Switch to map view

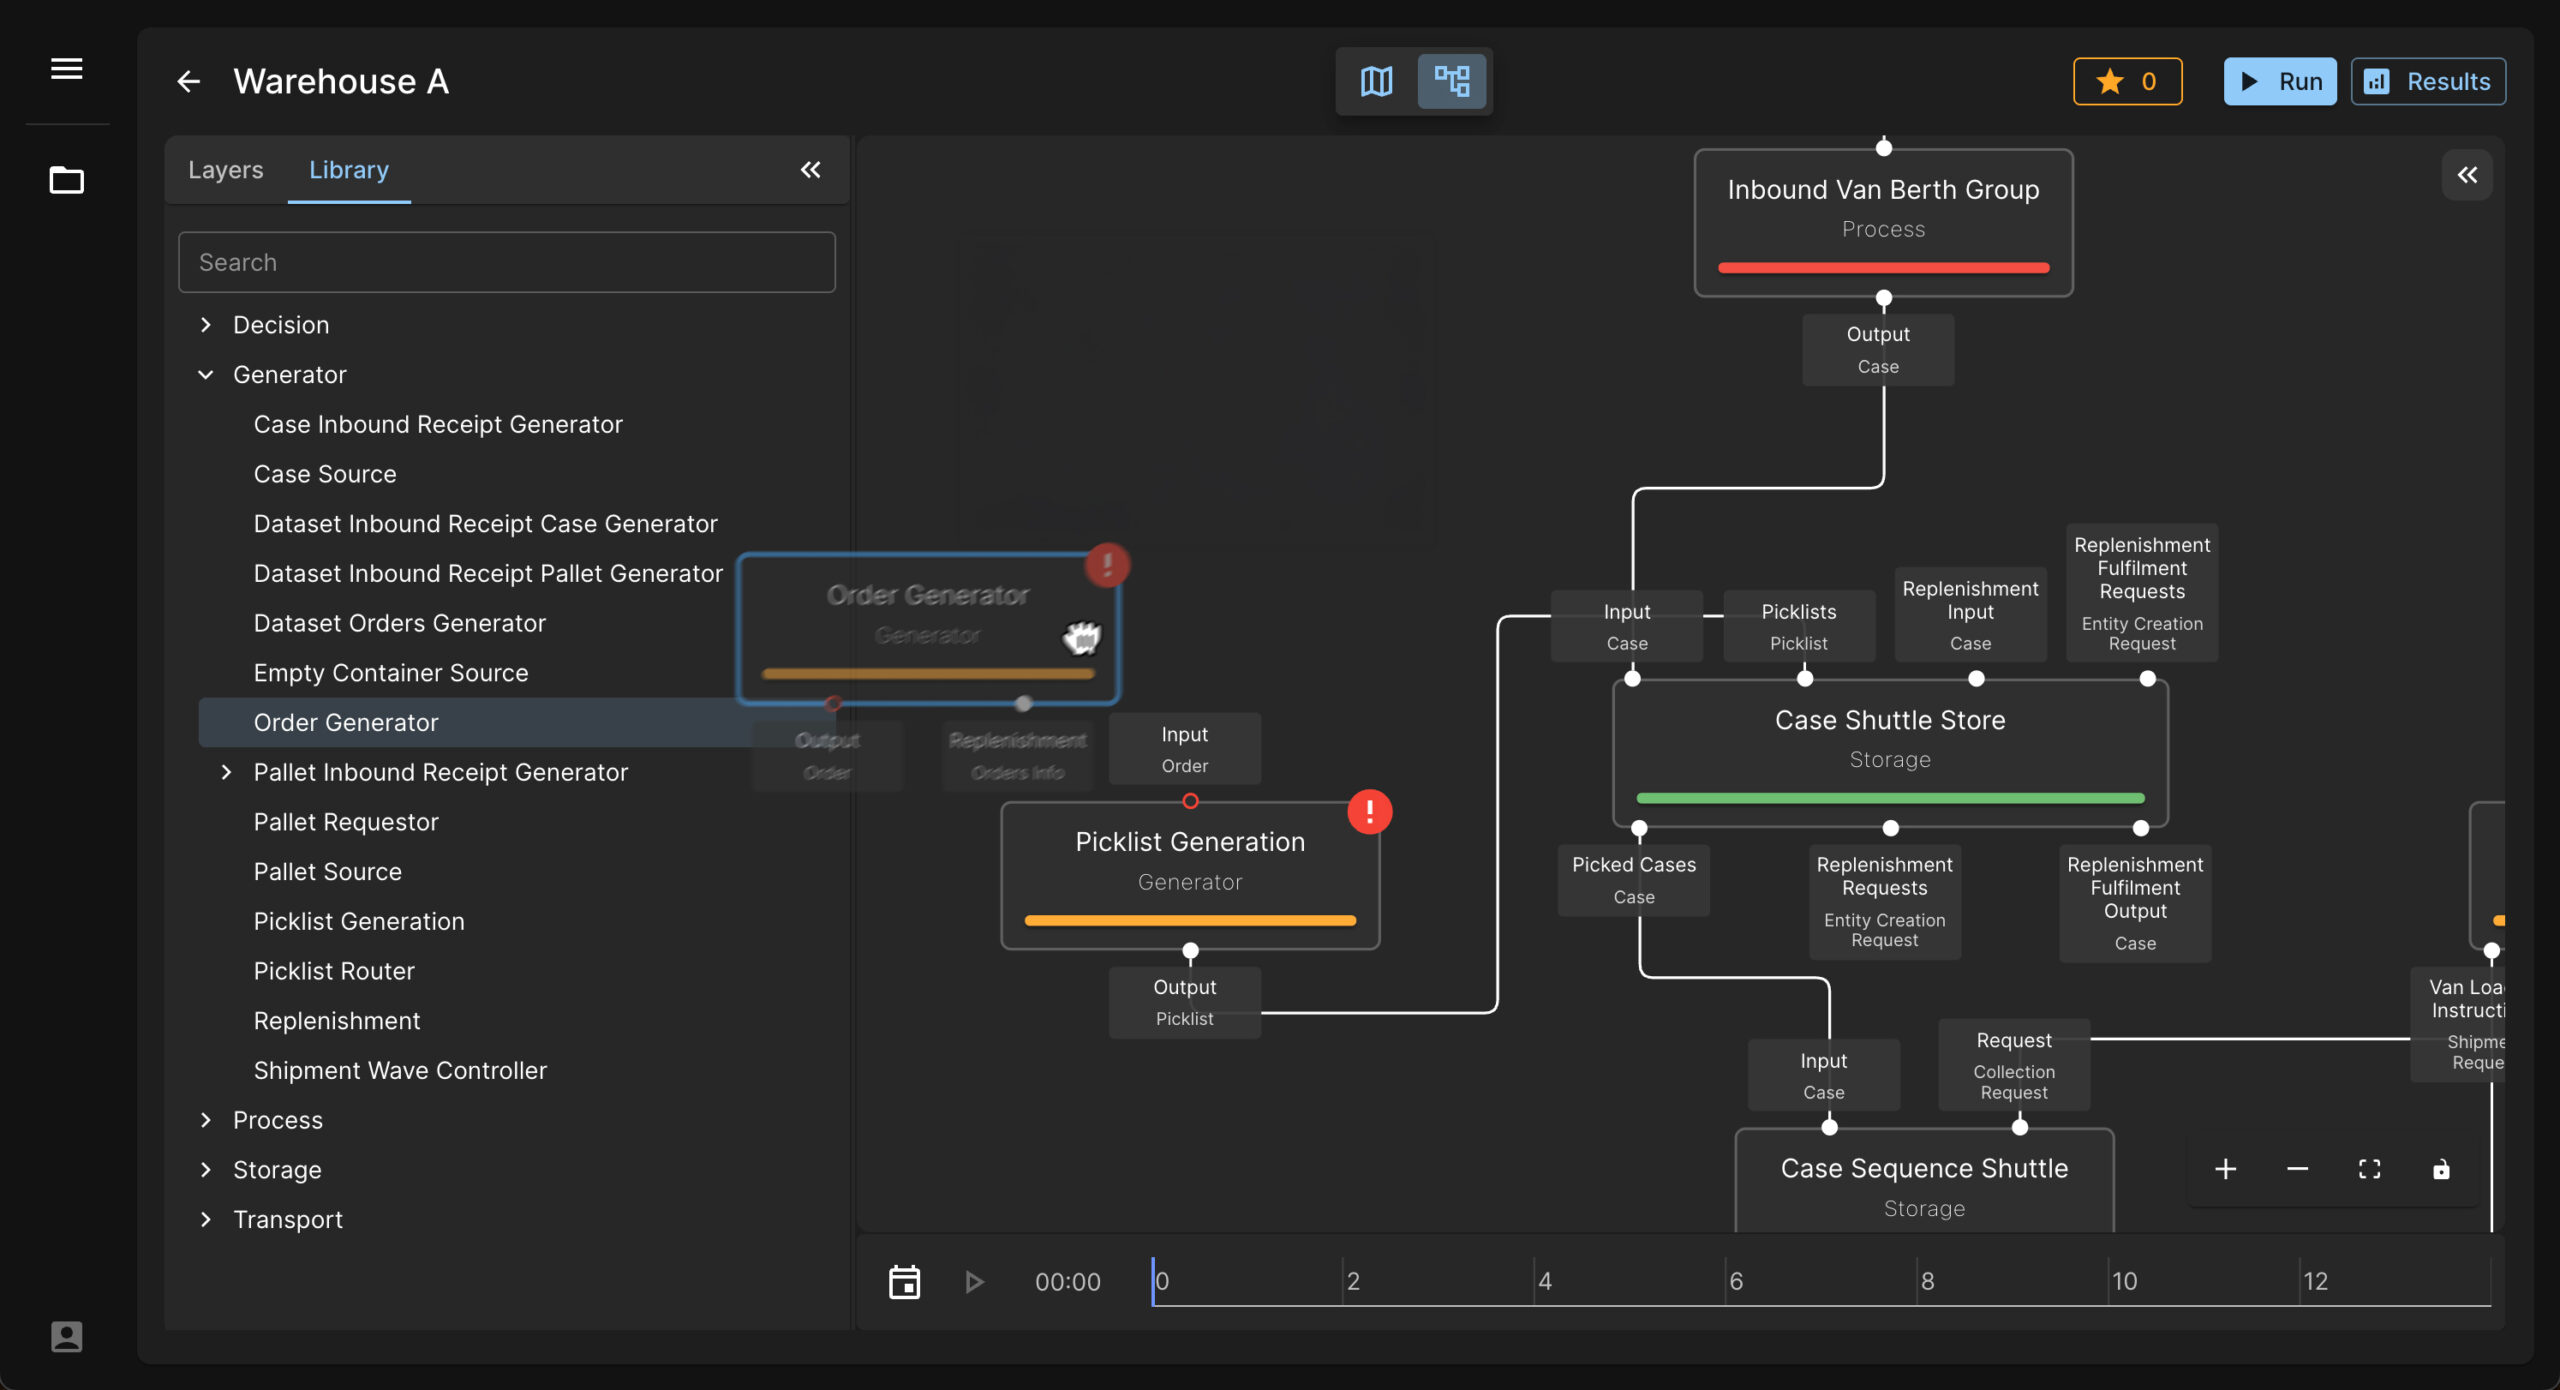[1377, 81]
